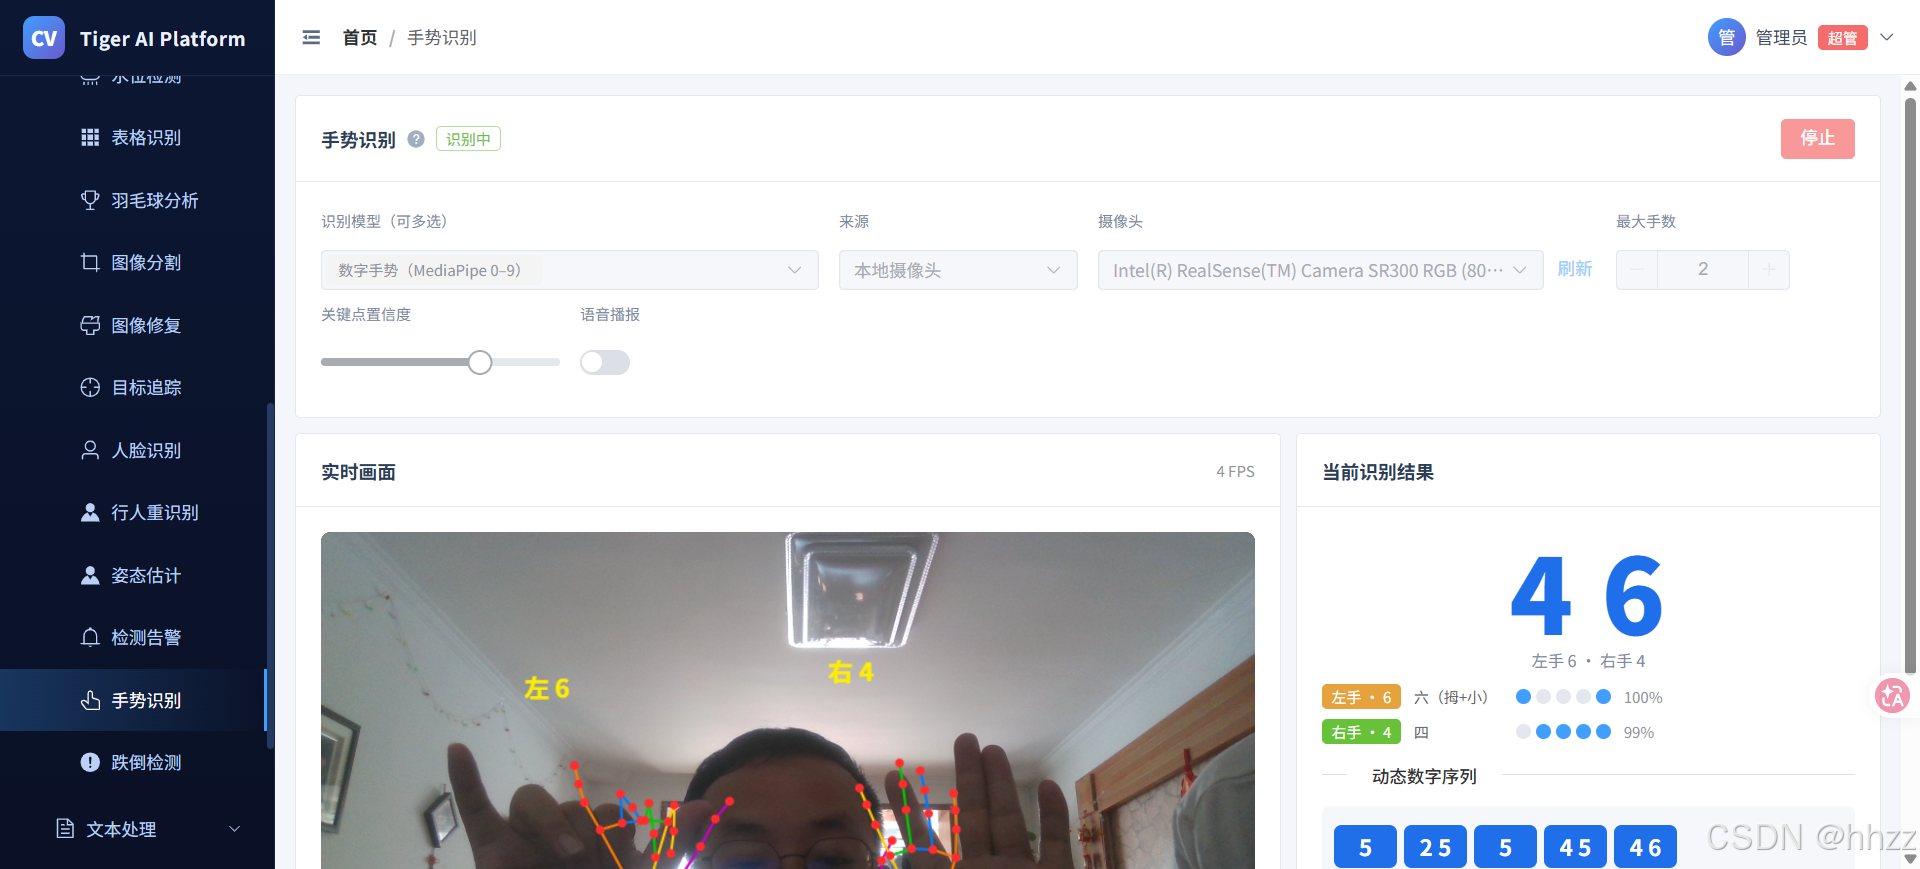The height and width of the screenshot is (869, 1920).
Task: Click sequence chip showing 46
Action: click(1645, 847)
